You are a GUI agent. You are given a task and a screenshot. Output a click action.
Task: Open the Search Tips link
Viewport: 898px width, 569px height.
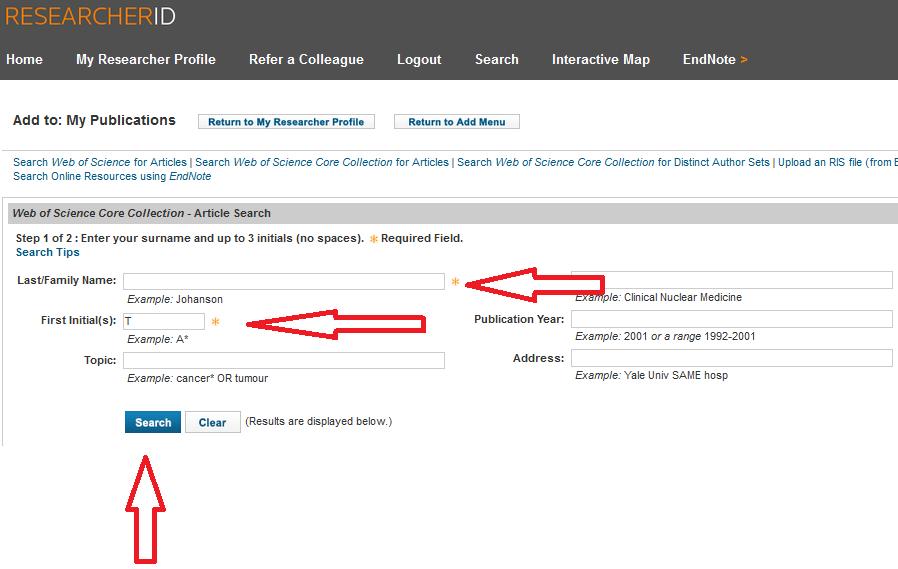point(48,252)
